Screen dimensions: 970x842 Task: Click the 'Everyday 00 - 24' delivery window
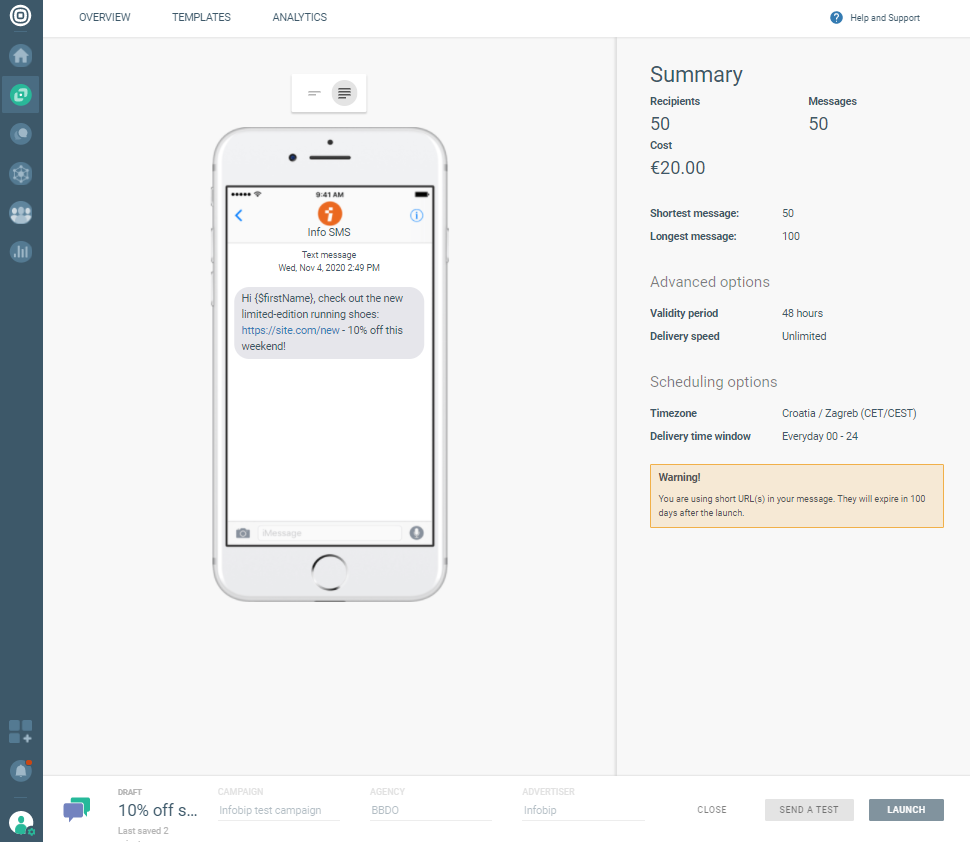820,436
